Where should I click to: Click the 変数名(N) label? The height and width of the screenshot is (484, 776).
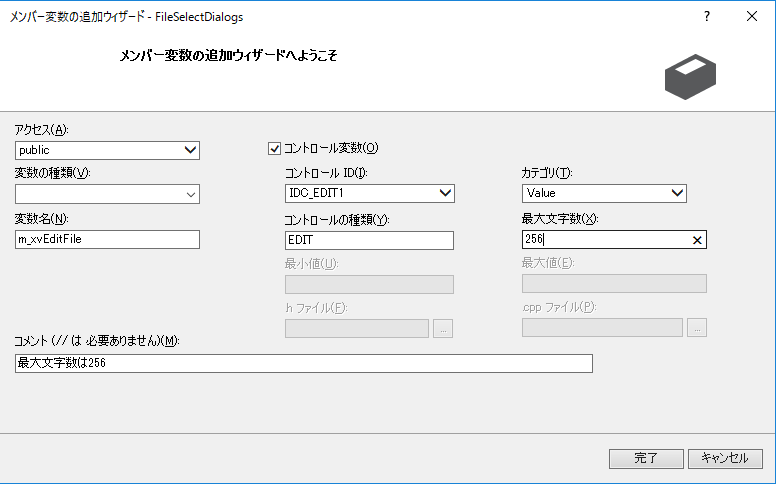tap(42, 219)
